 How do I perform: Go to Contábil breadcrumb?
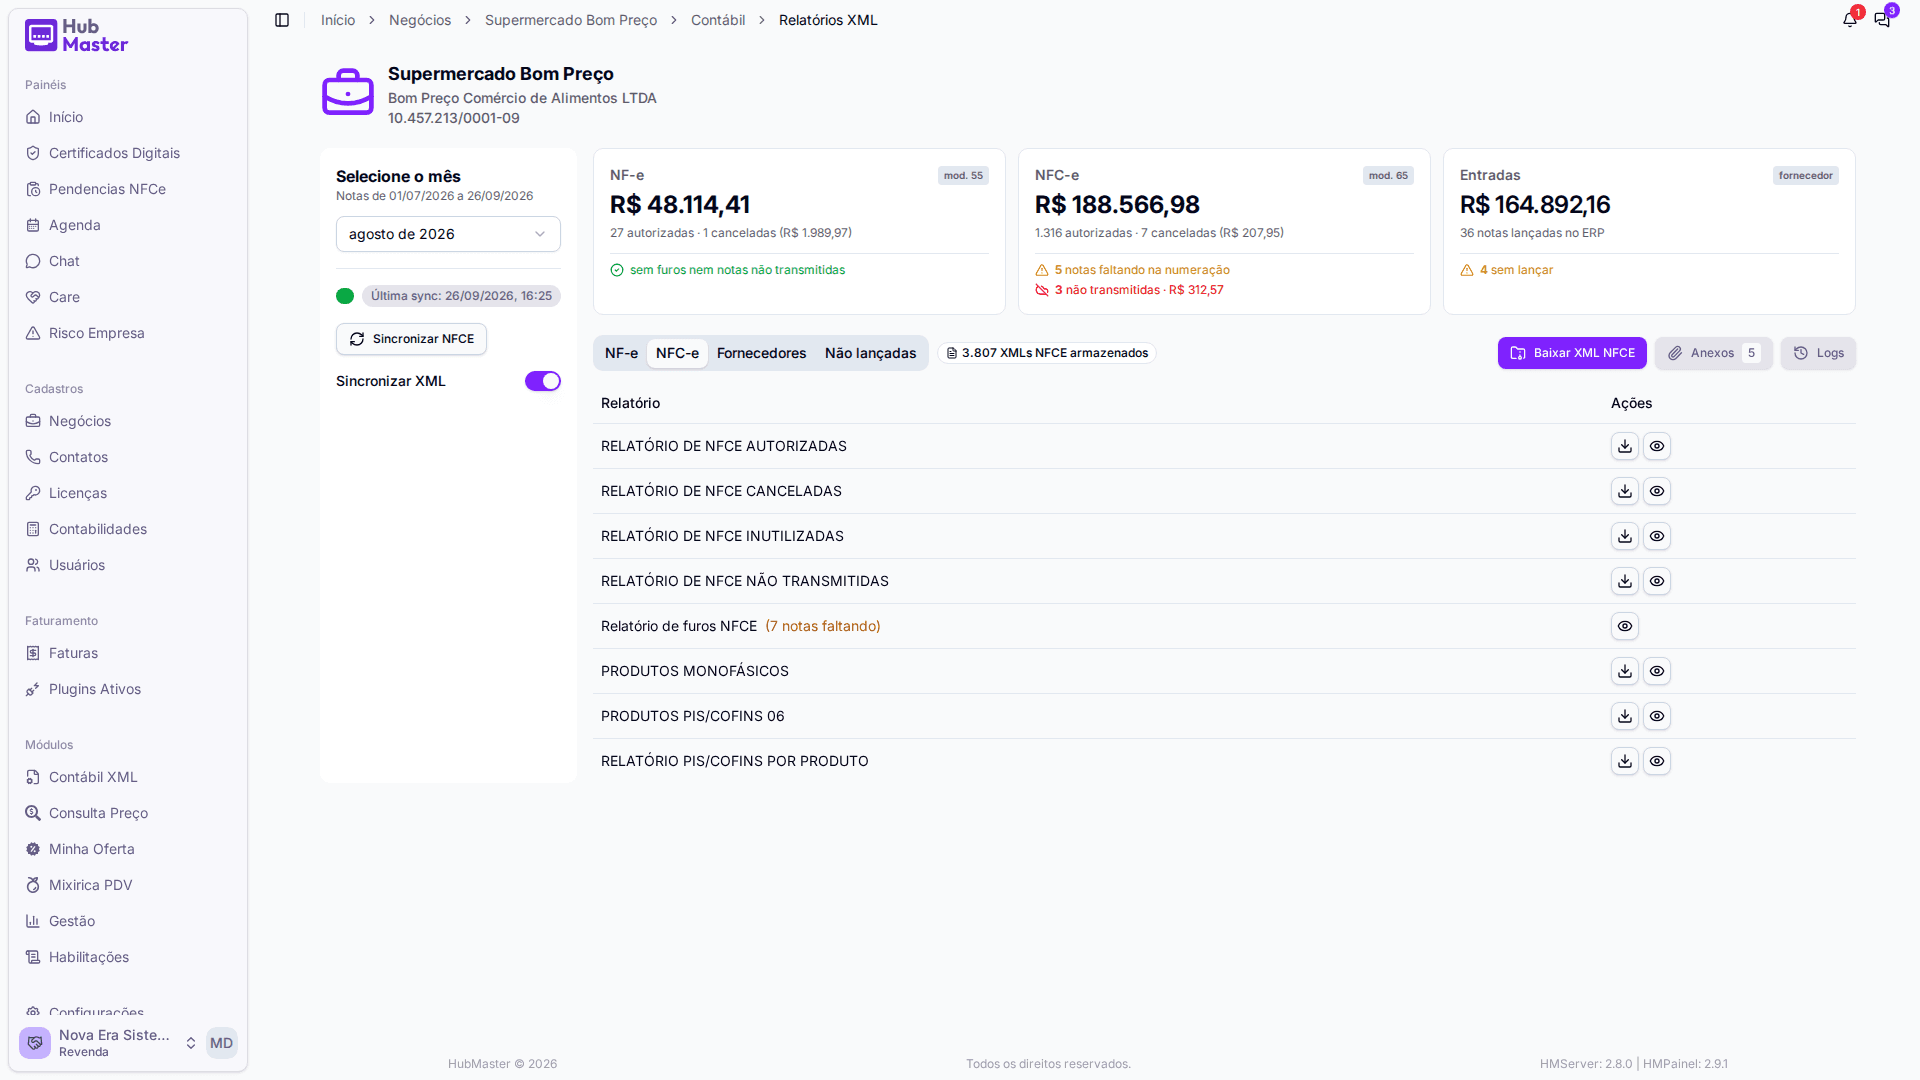point(718,20)
